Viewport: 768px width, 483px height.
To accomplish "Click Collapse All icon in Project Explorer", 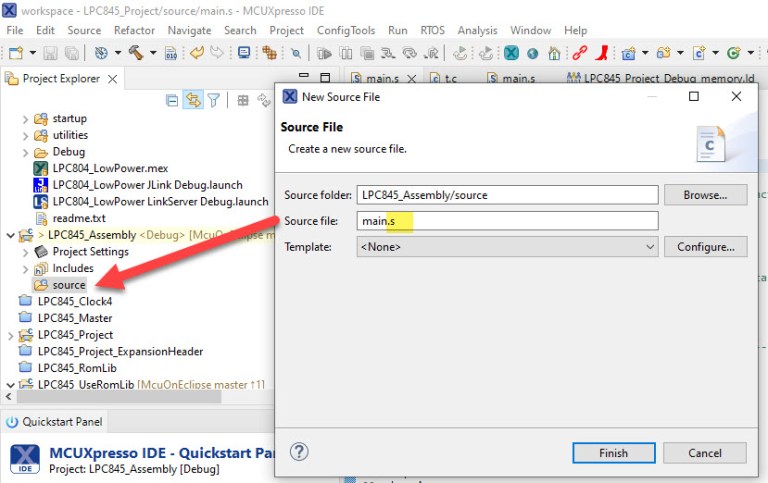I will [173, 100].
